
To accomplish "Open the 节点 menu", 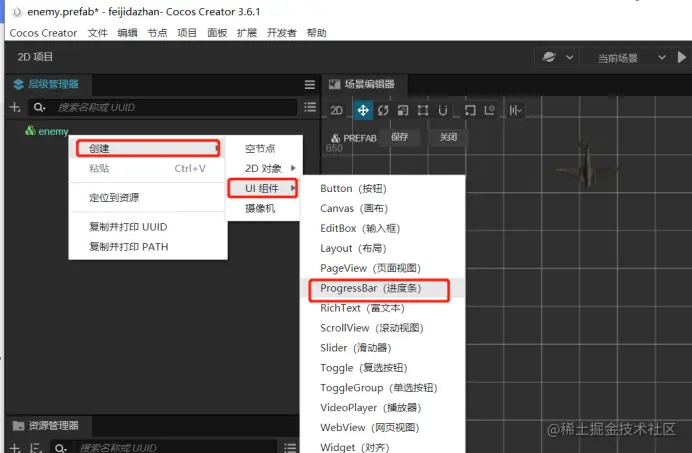I will 157,33.
